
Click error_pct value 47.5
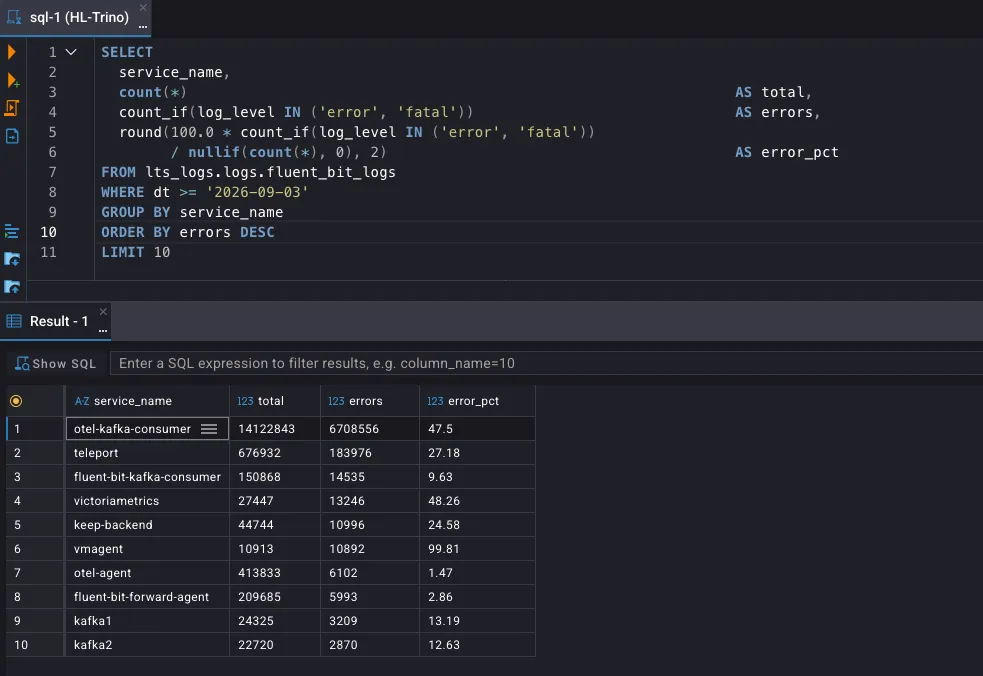pyautogui.click(x=477, y=429)
